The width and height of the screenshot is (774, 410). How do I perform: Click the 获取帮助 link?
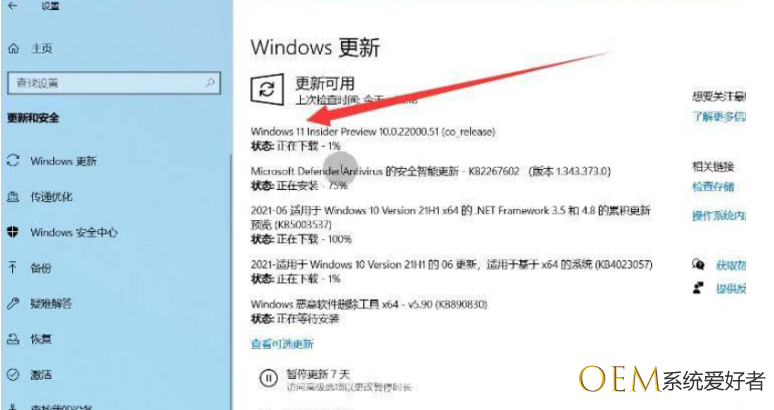click(731, 265)
